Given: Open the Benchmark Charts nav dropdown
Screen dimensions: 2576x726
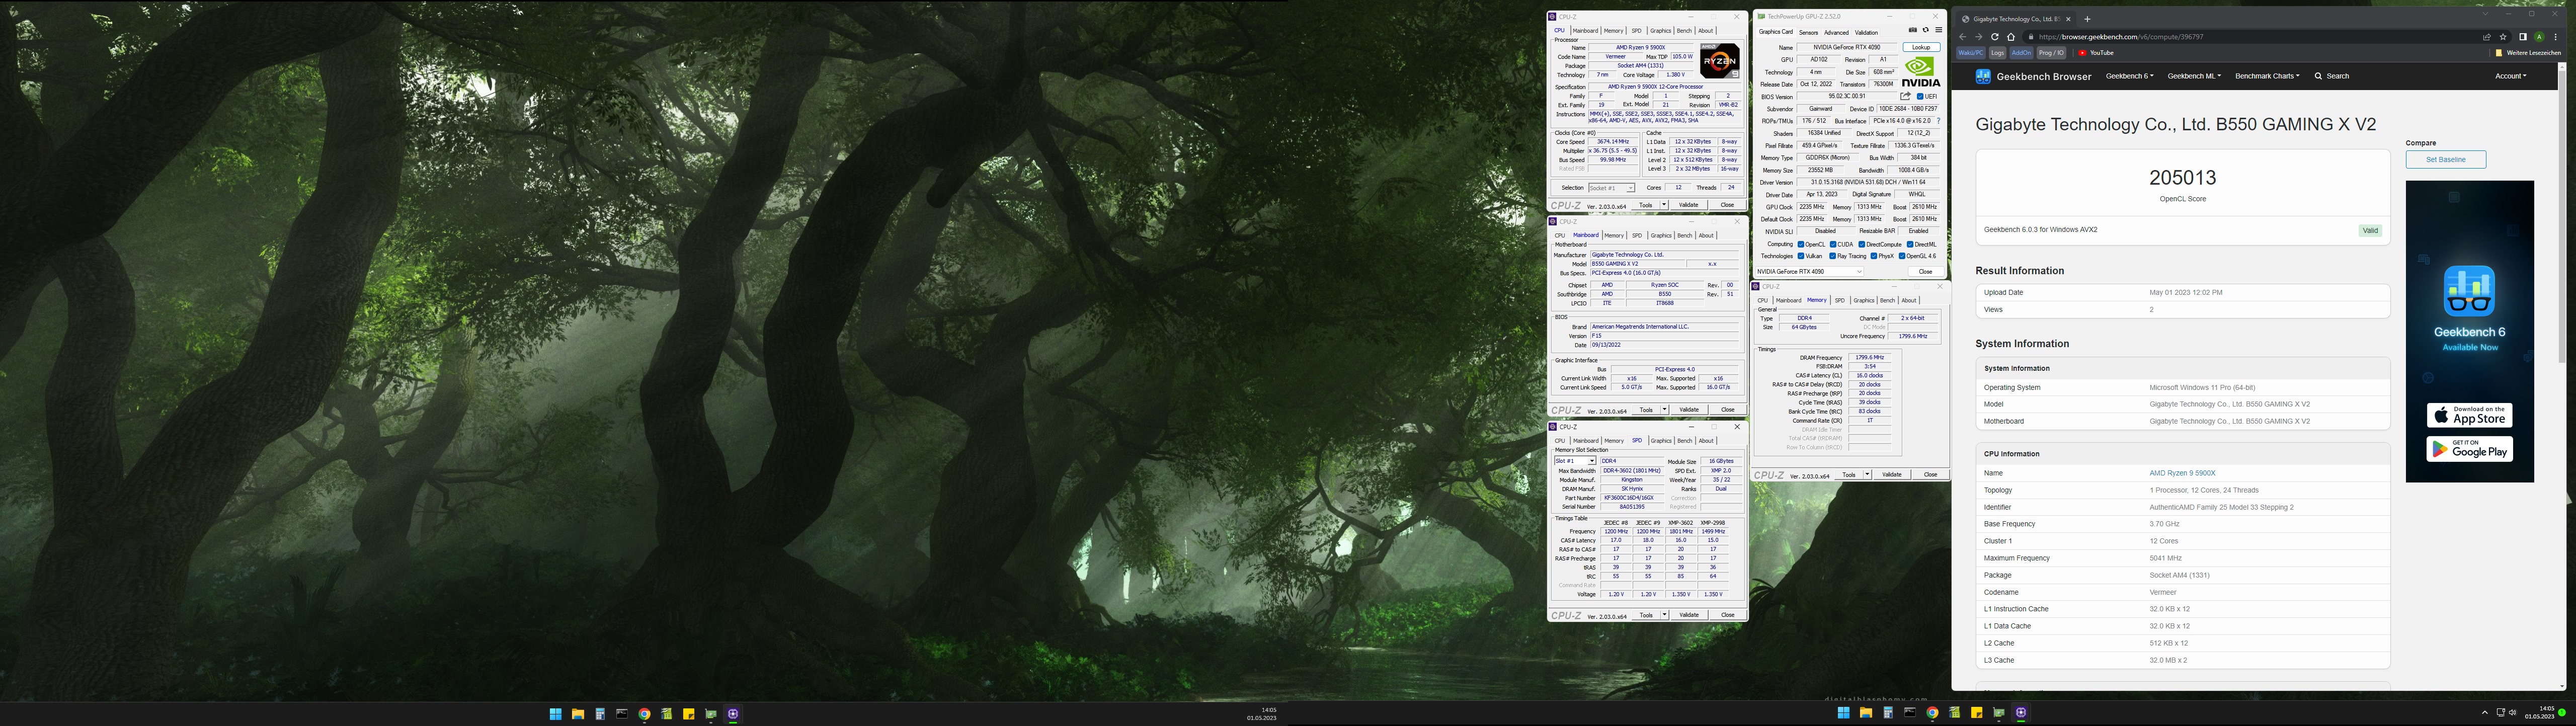Looking at the screenshot, I should 2267,76.
